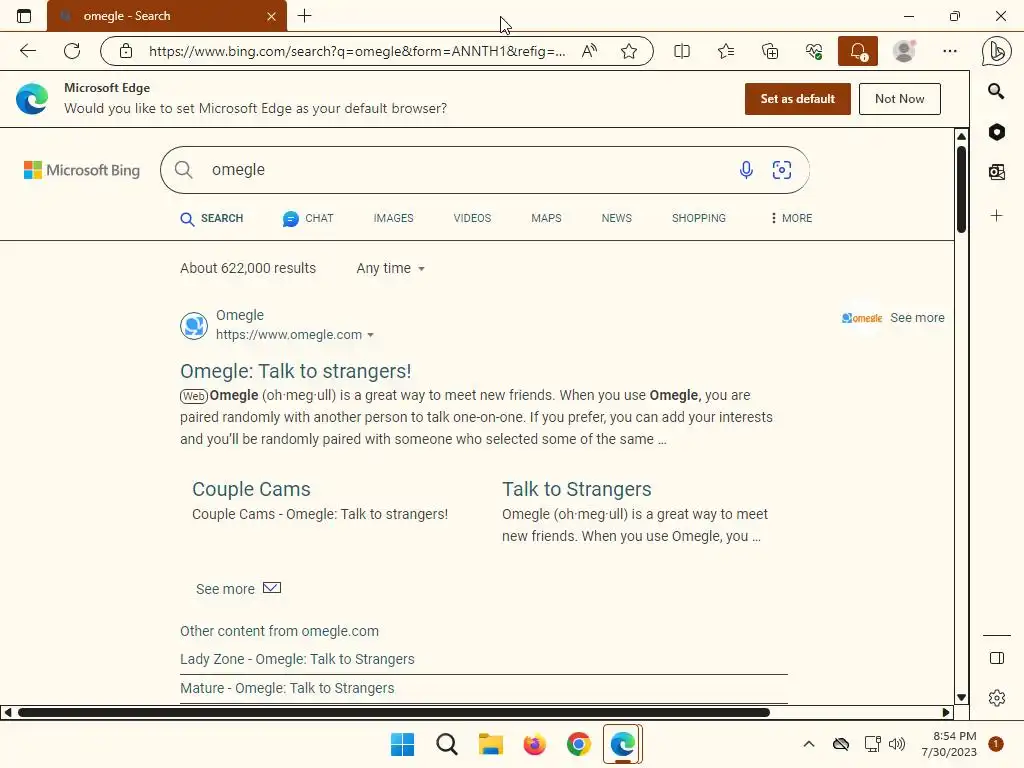Open the Windows Start menu
The width and height of the screenshot is (1024, 768).
pyautogui.click(x=402, y=744)
